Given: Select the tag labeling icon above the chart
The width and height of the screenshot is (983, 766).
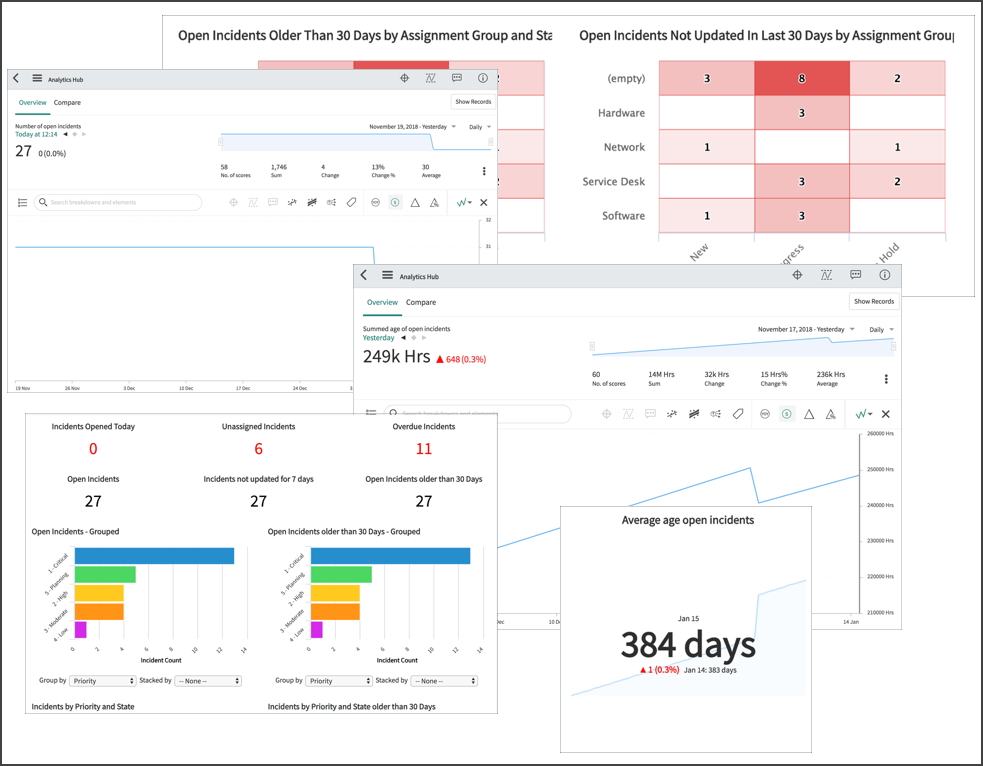Looking at the screenshot, I should point(737,411).
